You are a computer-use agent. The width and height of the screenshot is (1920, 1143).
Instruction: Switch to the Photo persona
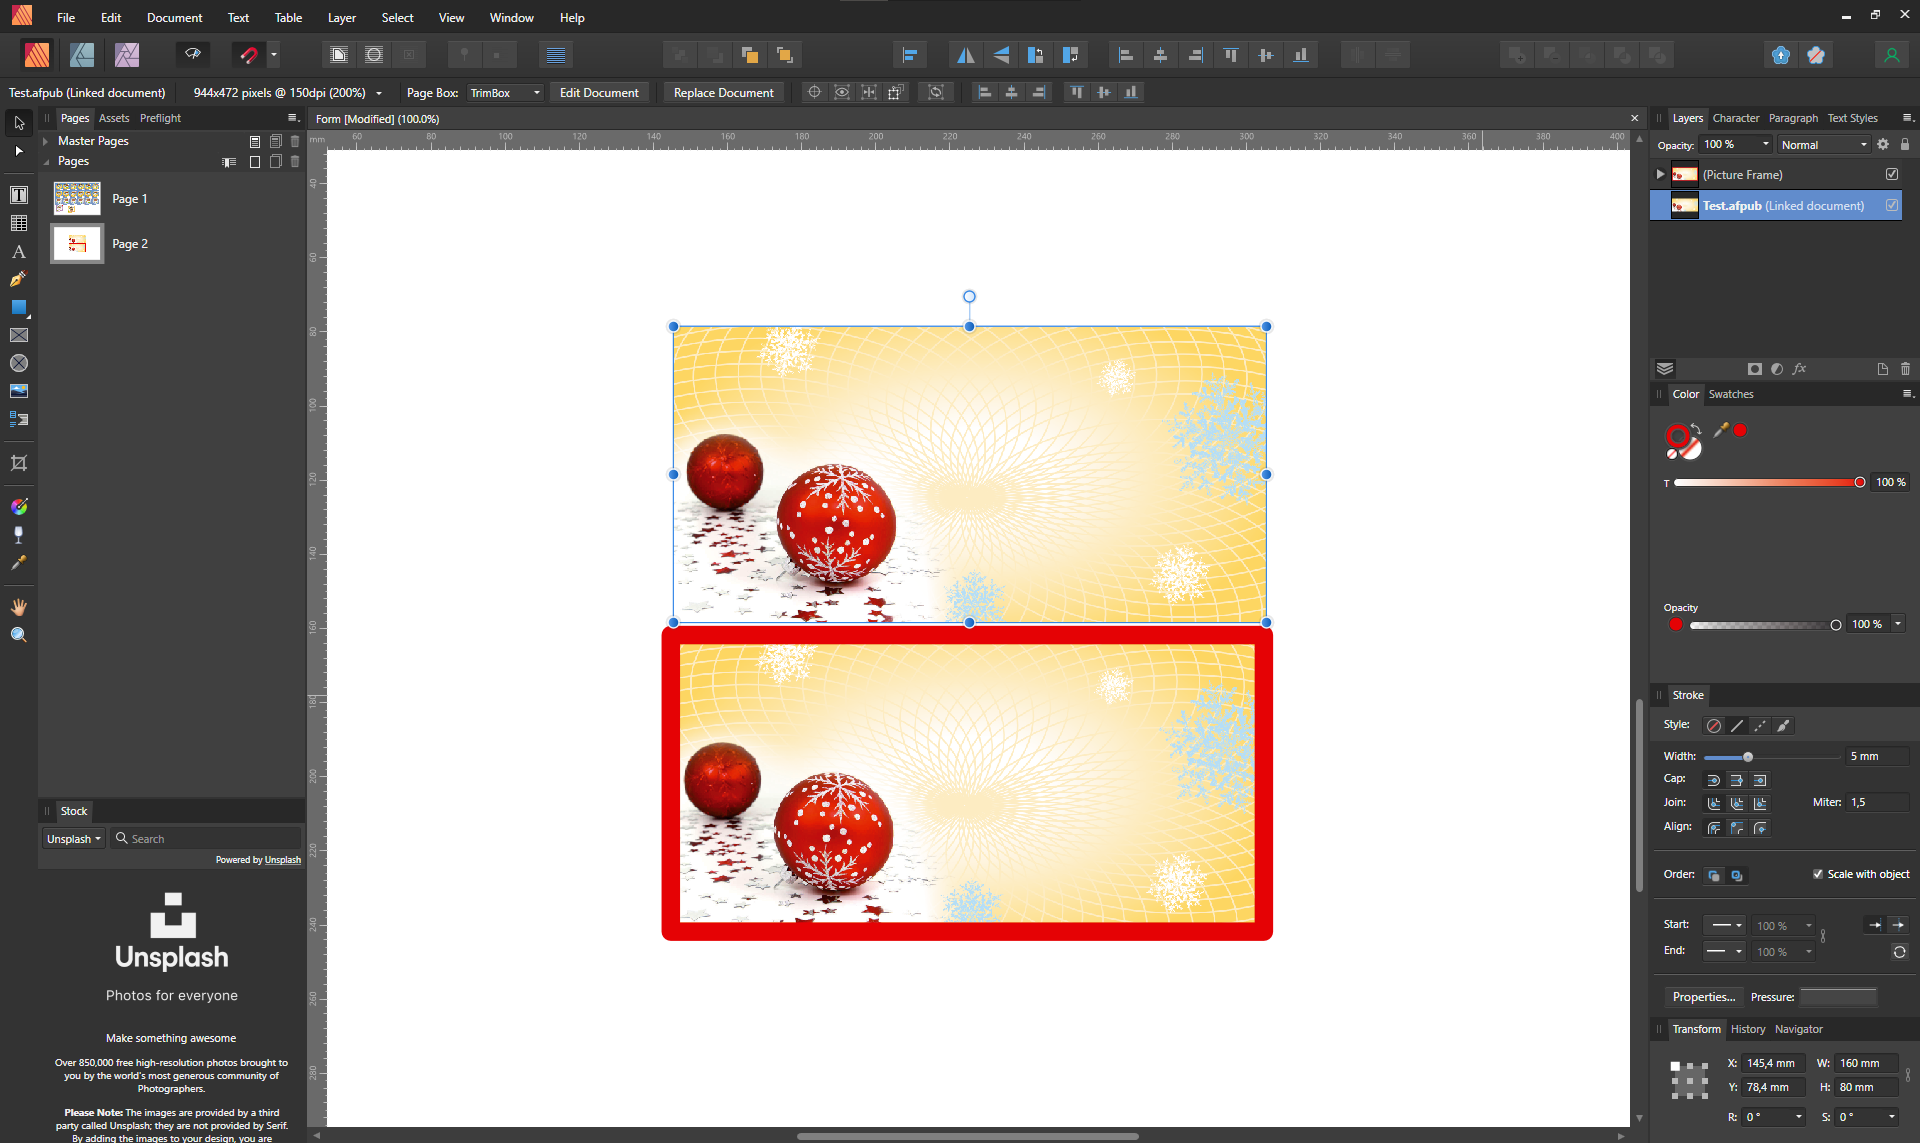click(x=127, y=55)
